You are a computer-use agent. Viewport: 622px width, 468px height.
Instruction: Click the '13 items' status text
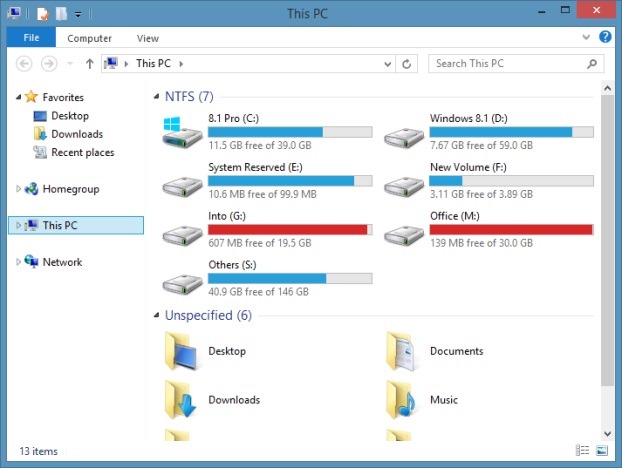(x=38, y=451)
